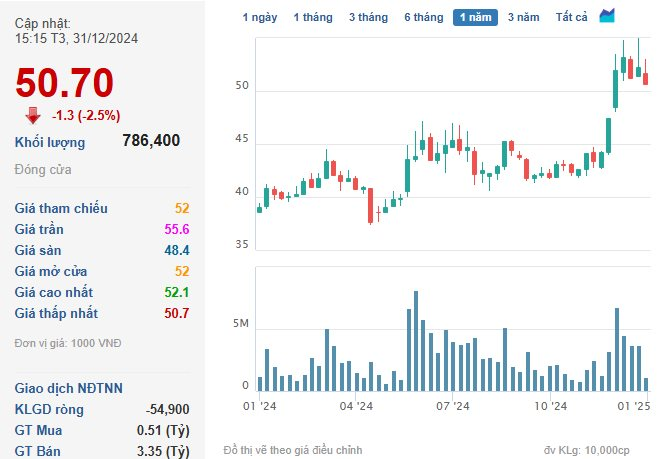Click the sell value 3.35 (Tỷ)
Image resolution: width=657 pixels, height=459 pixels.
point(163,451)
